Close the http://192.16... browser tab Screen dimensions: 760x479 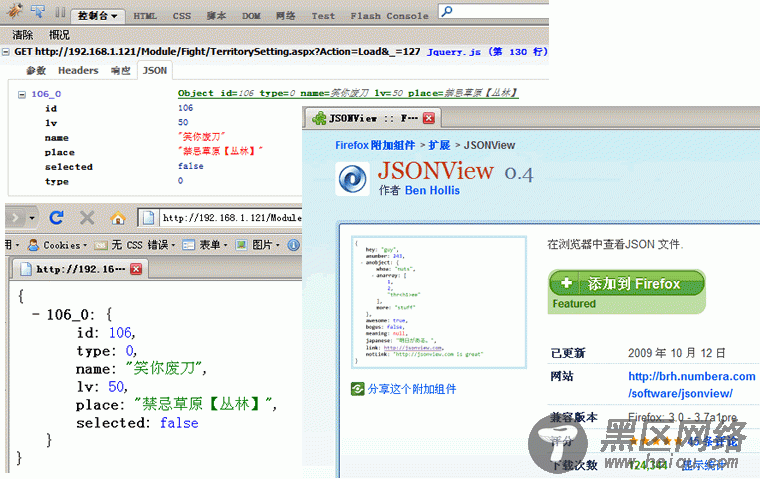pos(136,269)
